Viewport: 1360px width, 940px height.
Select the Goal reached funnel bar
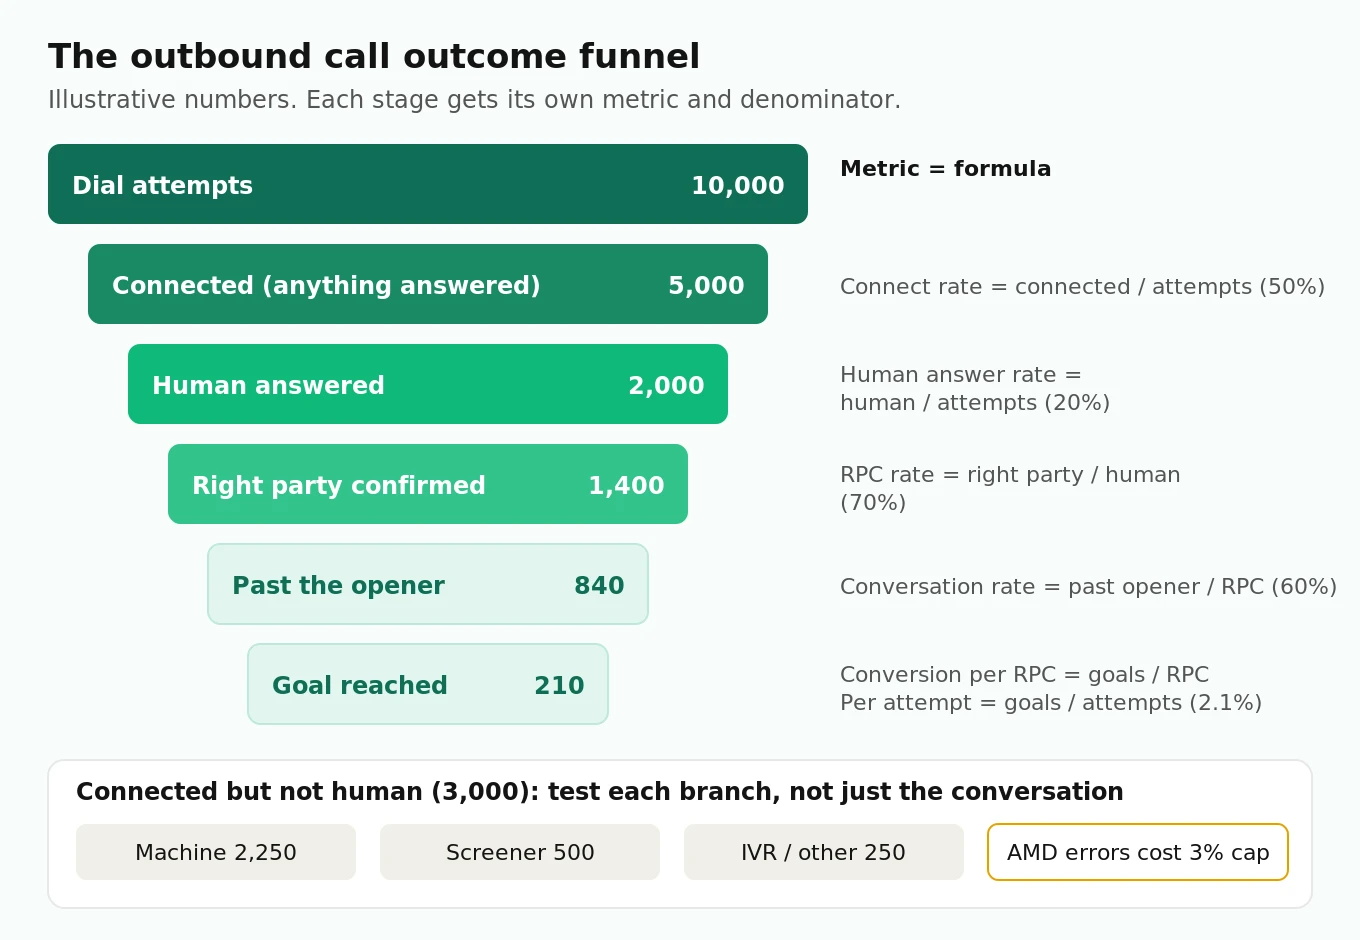pos(428,684)
